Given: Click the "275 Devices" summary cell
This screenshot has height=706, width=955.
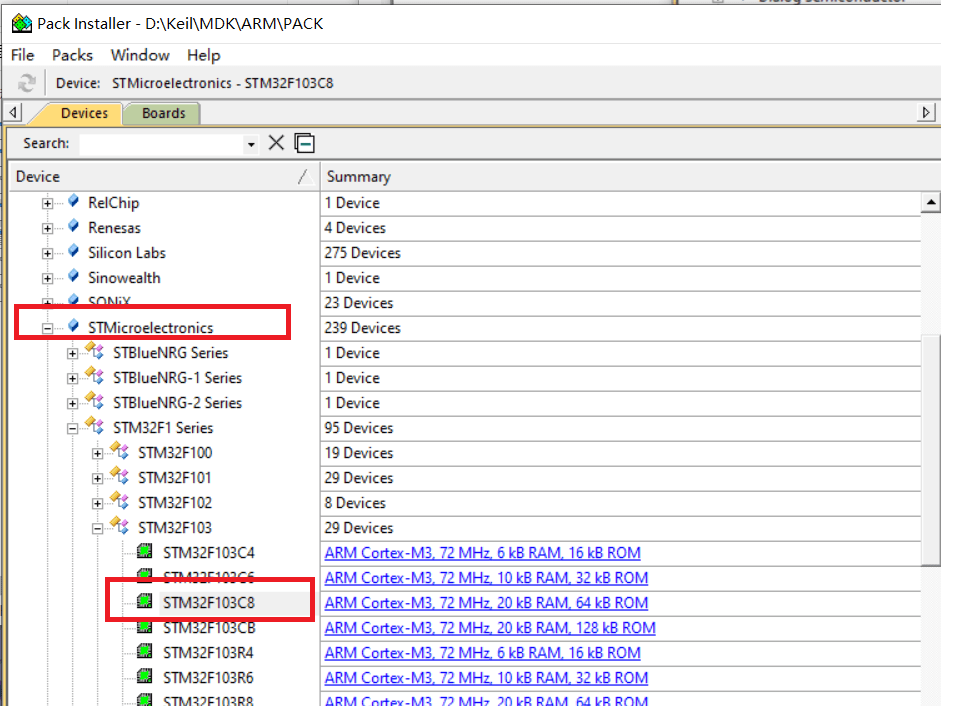Looking at the screenshot, I should (x=362, y=253).
